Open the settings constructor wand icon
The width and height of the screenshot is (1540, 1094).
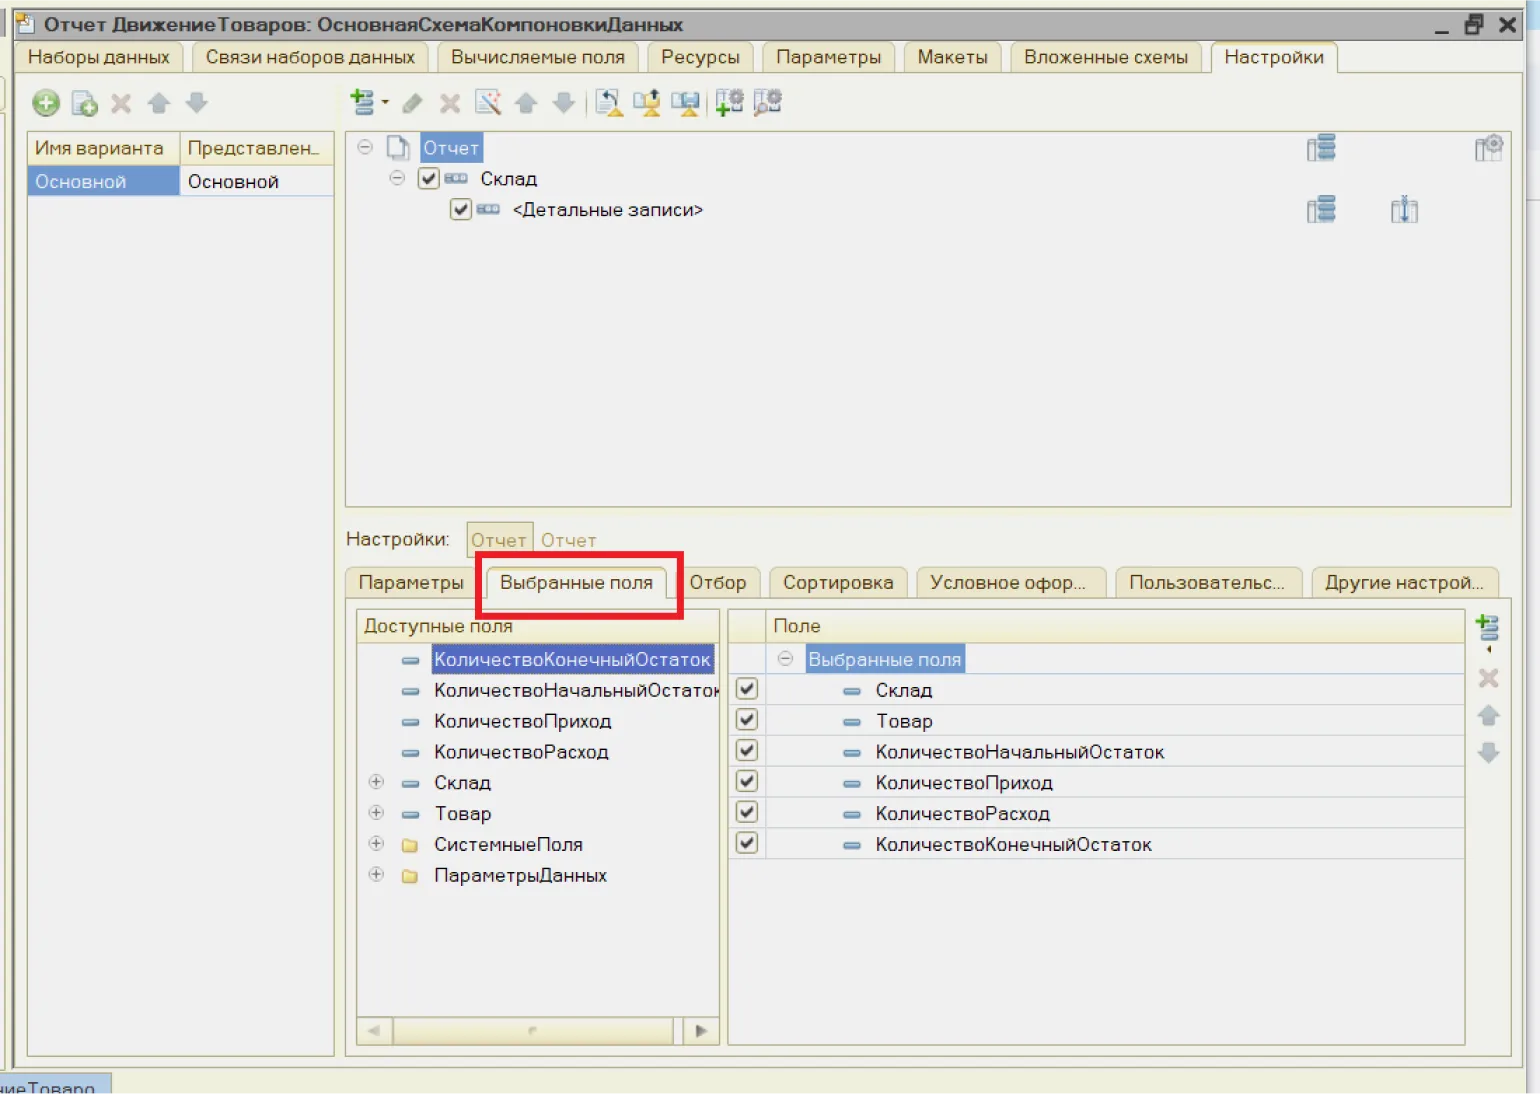coord(488,102)
